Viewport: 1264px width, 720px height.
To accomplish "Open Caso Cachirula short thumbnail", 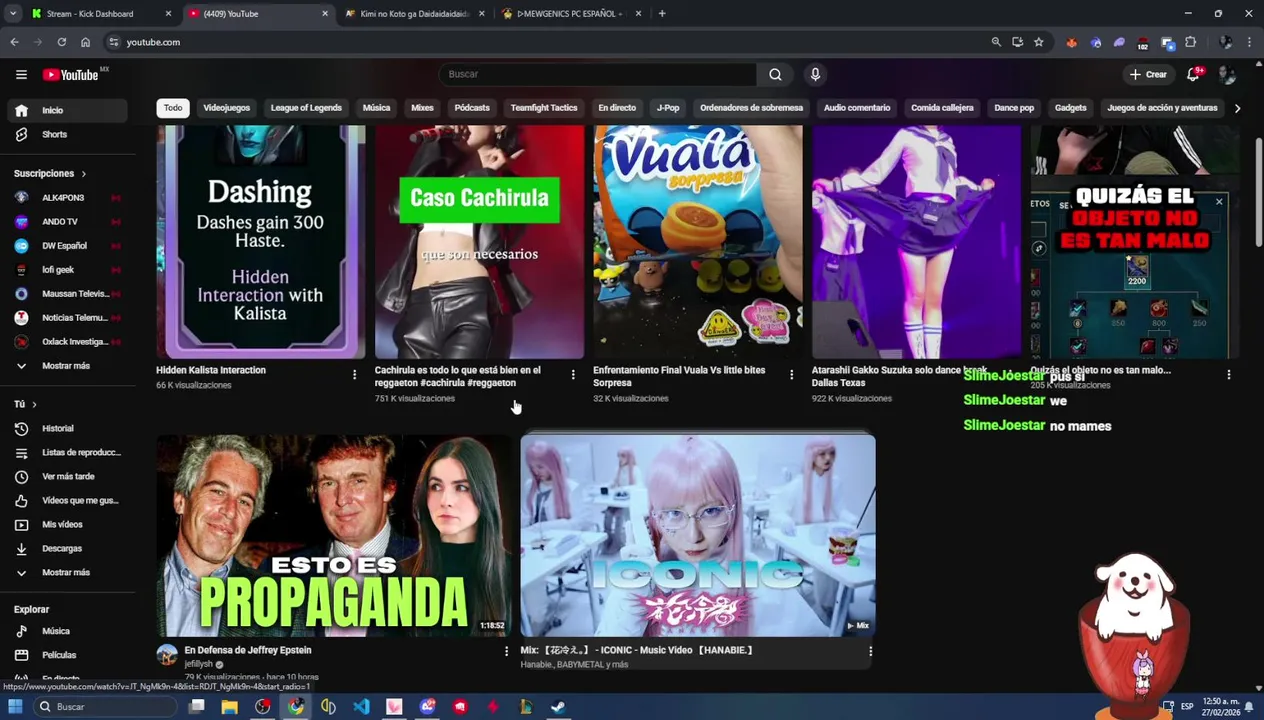I will 479,241.
